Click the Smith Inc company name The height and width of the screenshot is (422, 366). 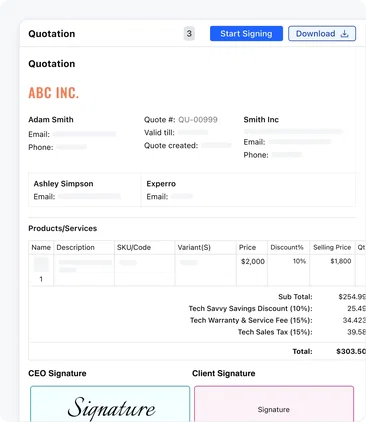(261, 120)
